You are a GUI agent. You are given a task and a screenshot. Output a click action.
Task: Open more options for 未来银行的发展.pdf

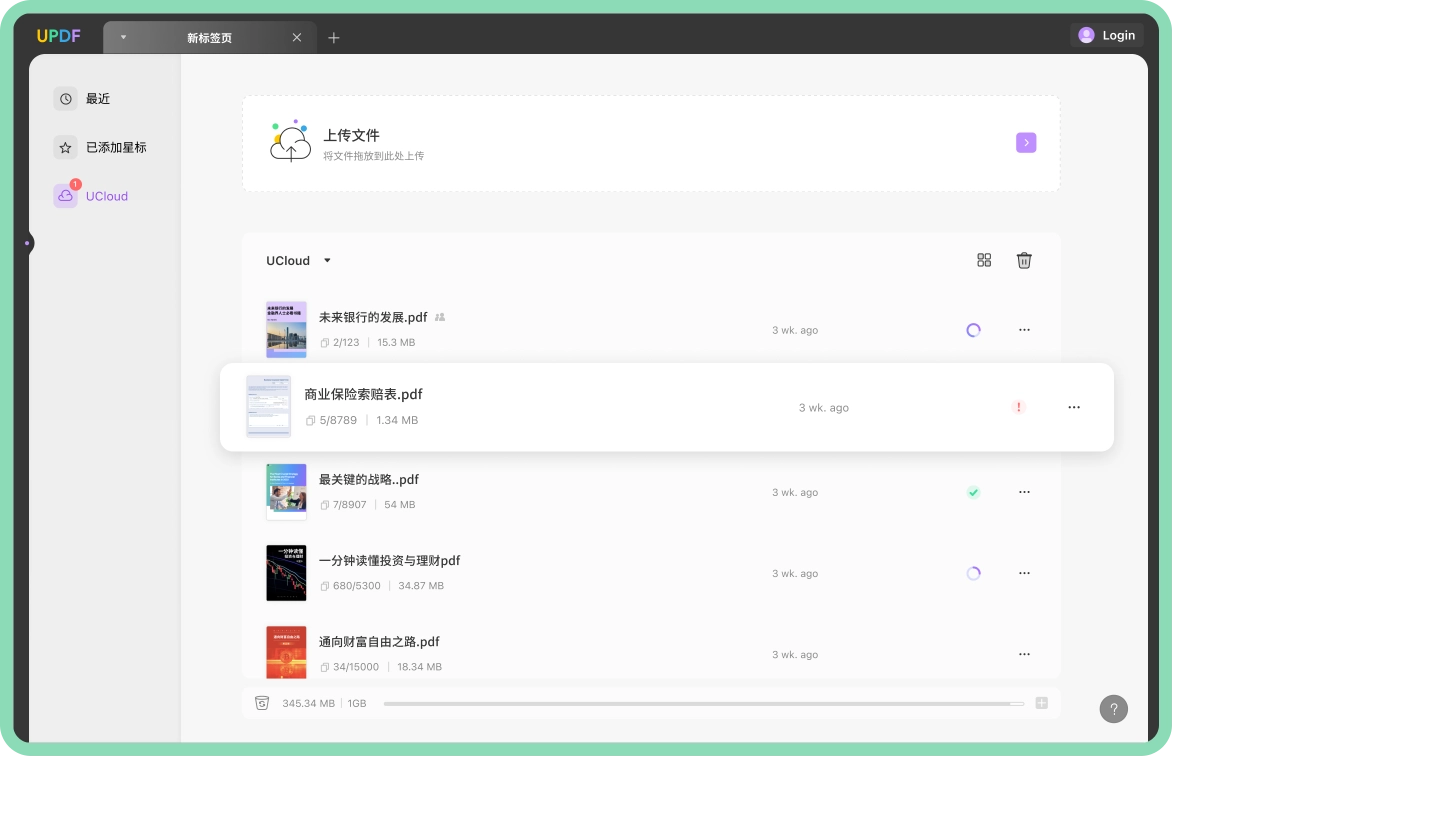click(x=1024, y=330)
